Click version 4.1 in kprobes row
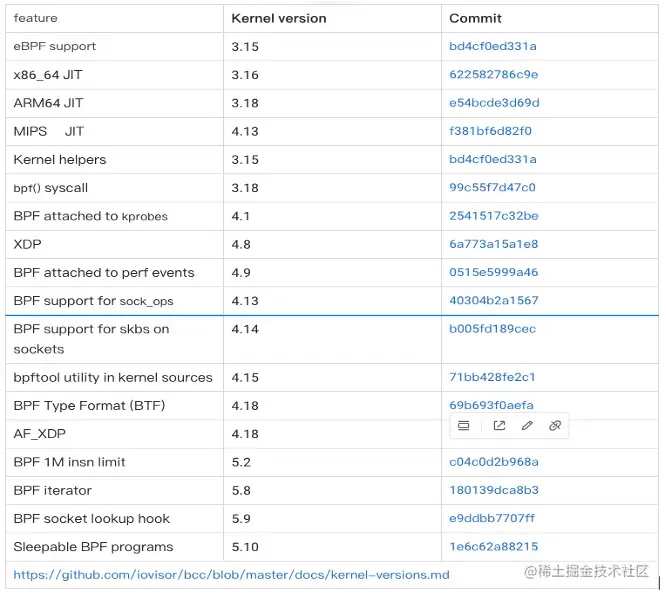 (x=240, y=216)
